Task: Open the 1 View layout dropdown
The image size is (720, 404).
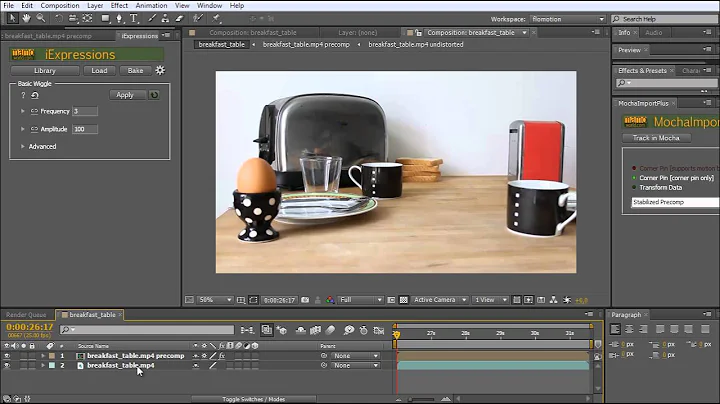Action: tap(490, 300)
